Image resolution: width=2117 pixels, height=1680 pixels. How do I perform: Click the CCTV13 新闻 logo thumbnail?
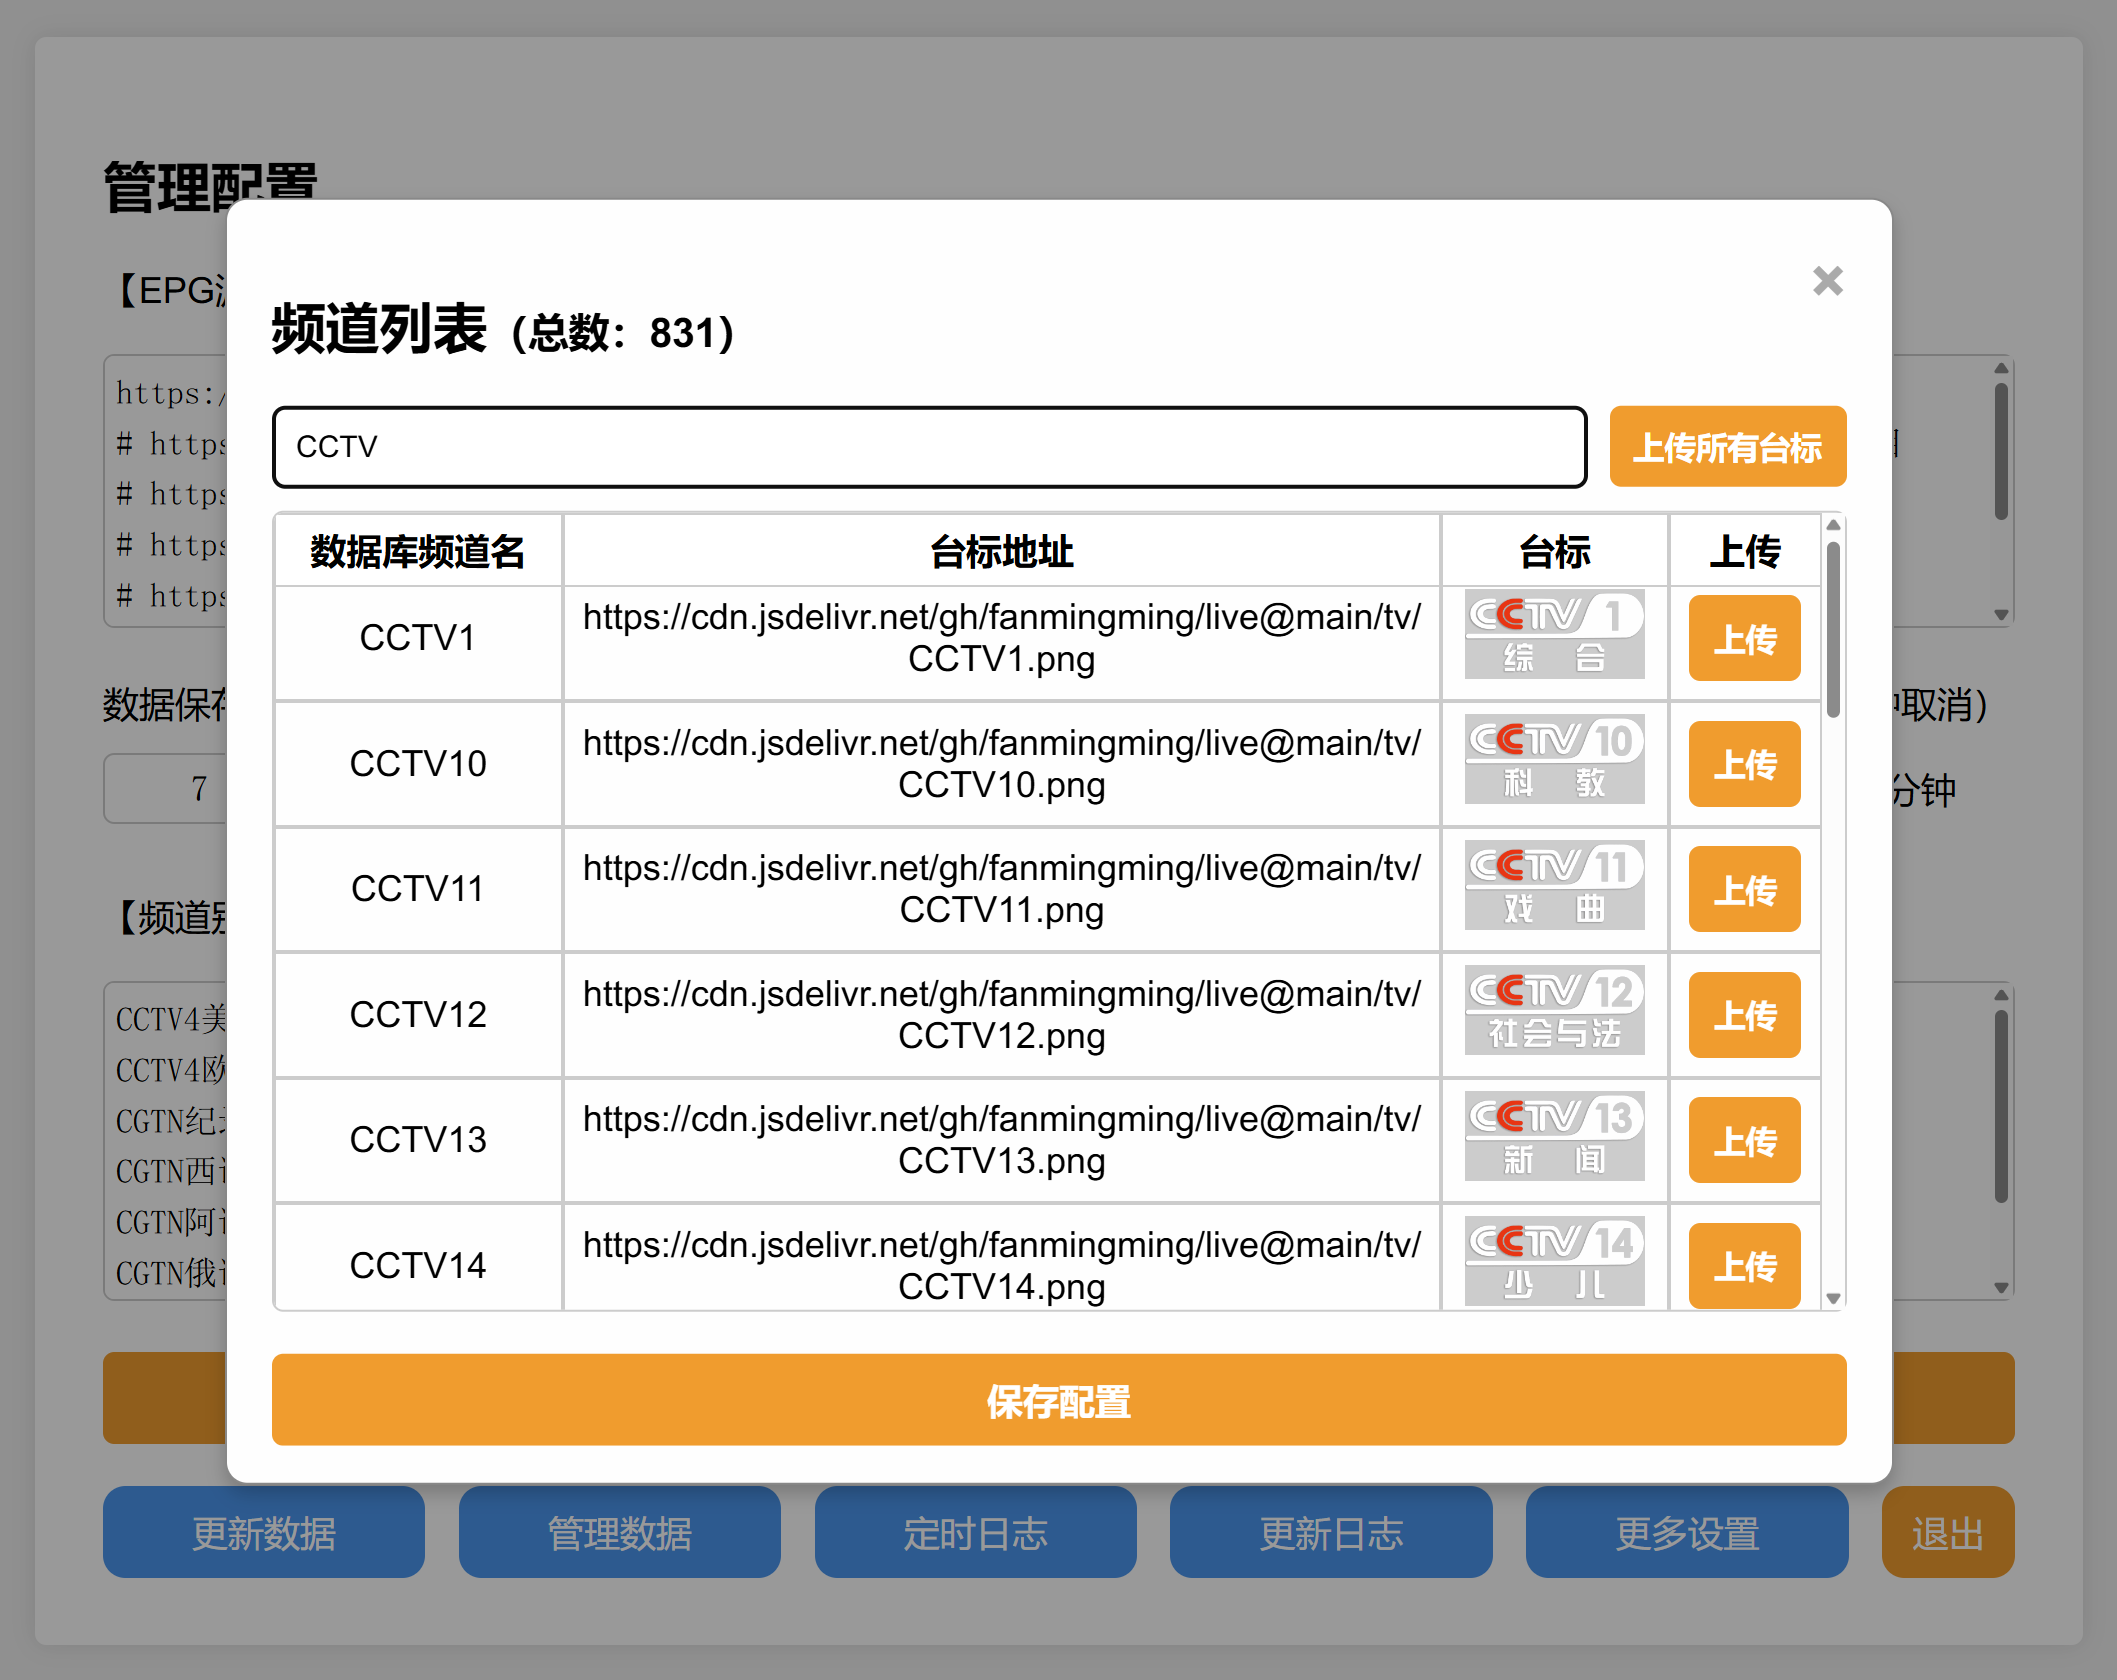1553,1139
